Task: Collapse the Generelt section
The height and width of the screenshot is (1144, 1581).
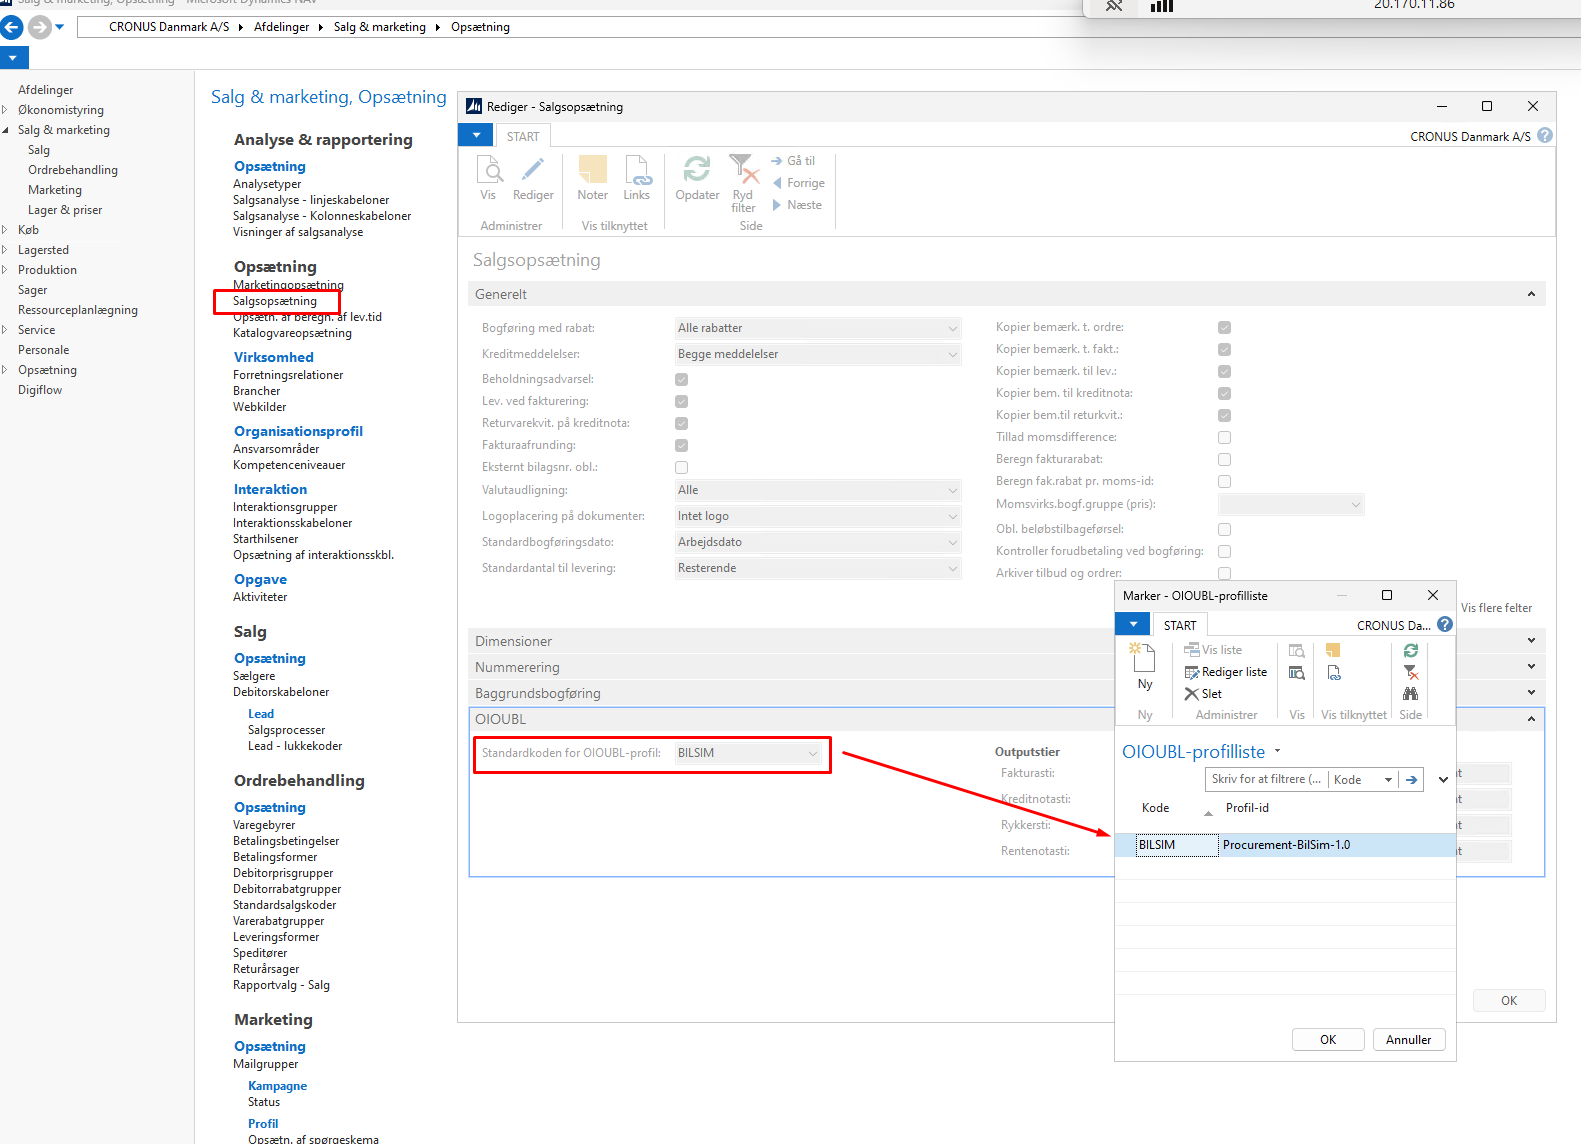Action: click(1530, 294)
